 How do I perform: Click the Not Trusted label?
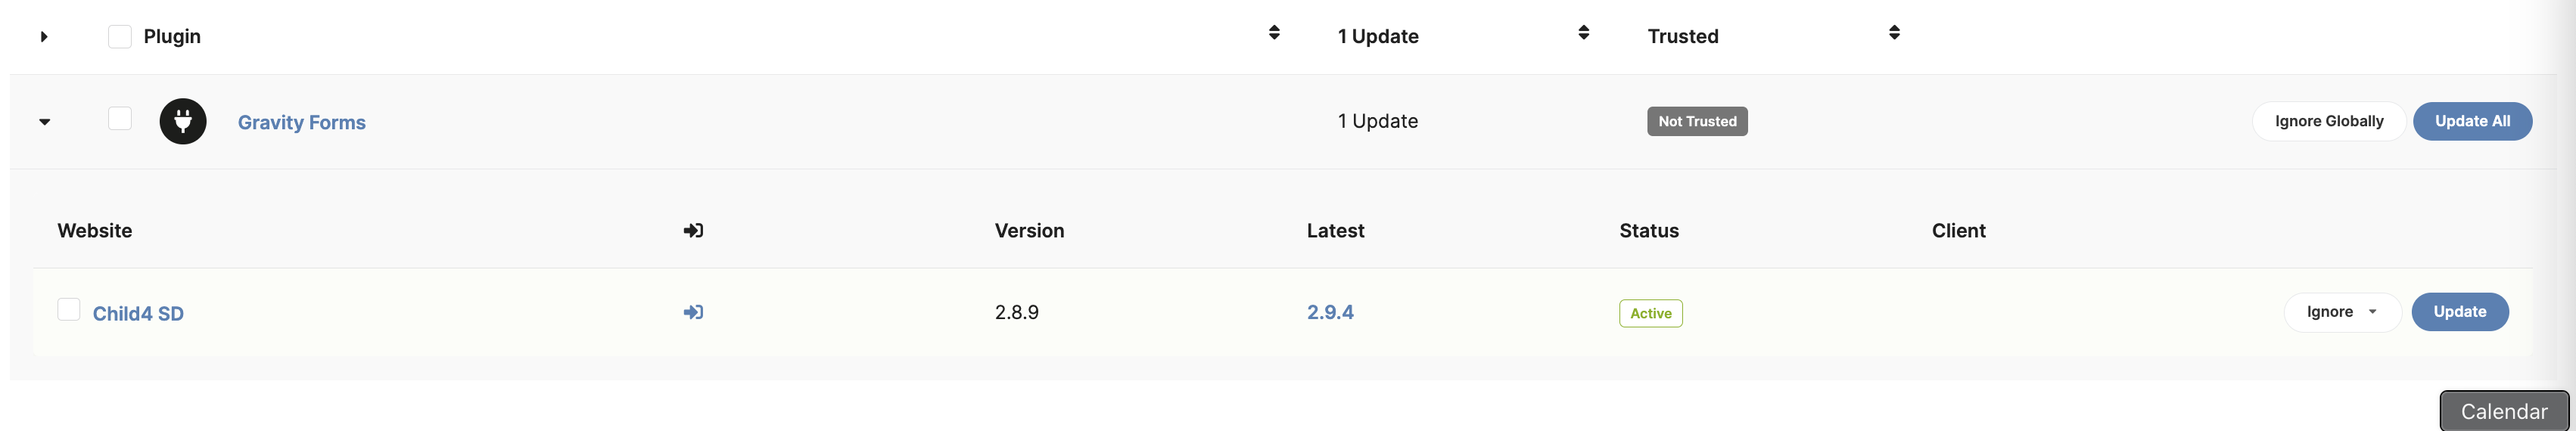click(1697, 121)
